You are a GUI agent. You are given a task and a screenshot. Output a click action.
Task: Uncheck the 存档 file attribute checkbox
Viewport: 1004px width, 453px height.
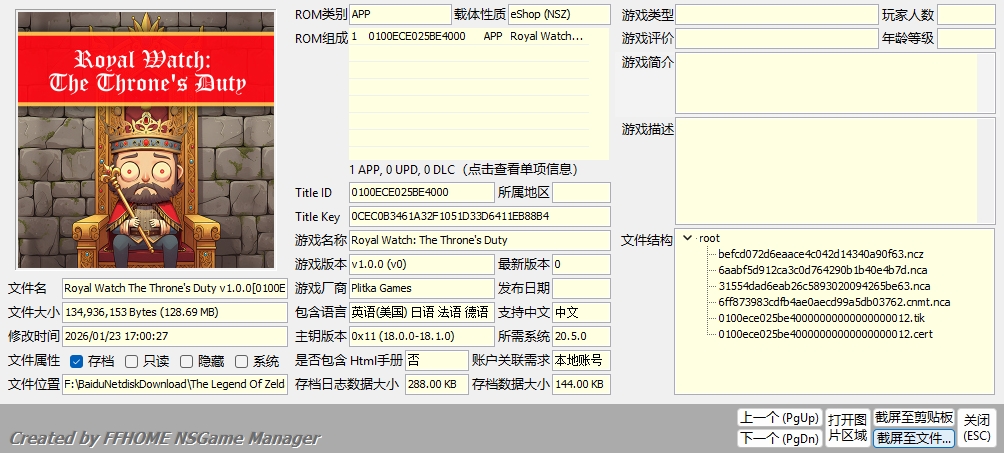(77, 361)
